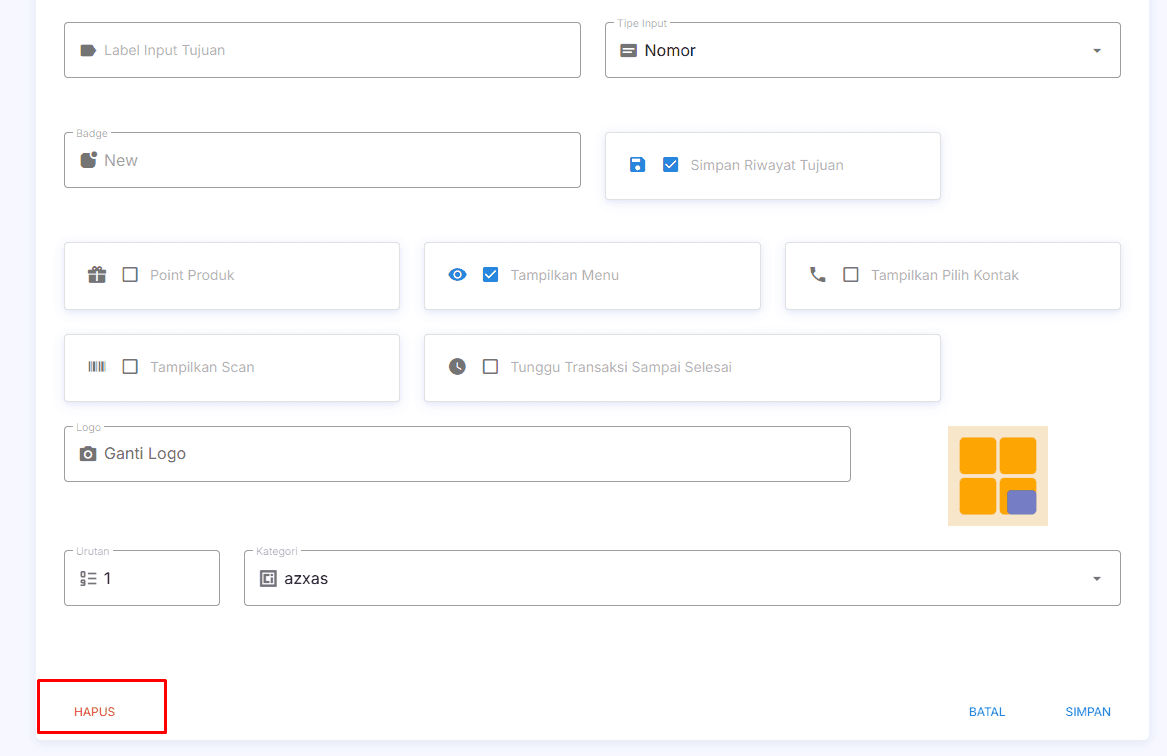Open the Tipe Input dropdown arrow
The height and width of the screenshot is (756, 1167).
pyautogui.click(x=1096, y=51)
